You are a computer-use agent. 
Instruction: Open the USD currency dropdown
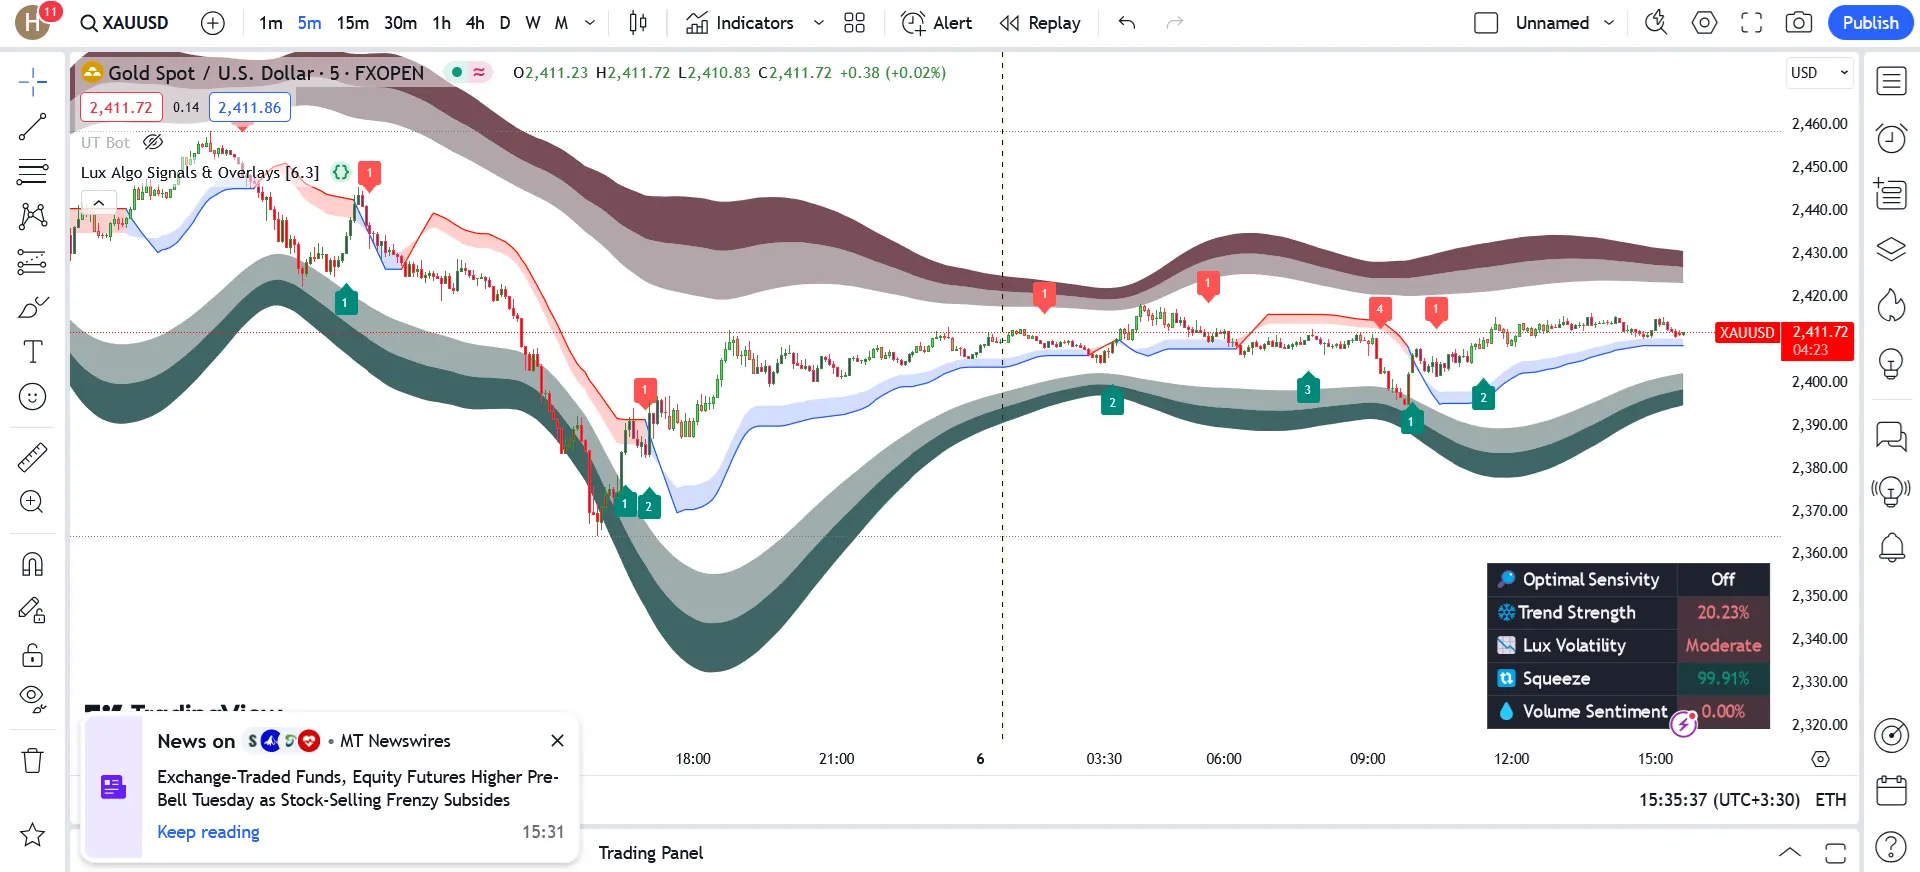click(1819, 73)
